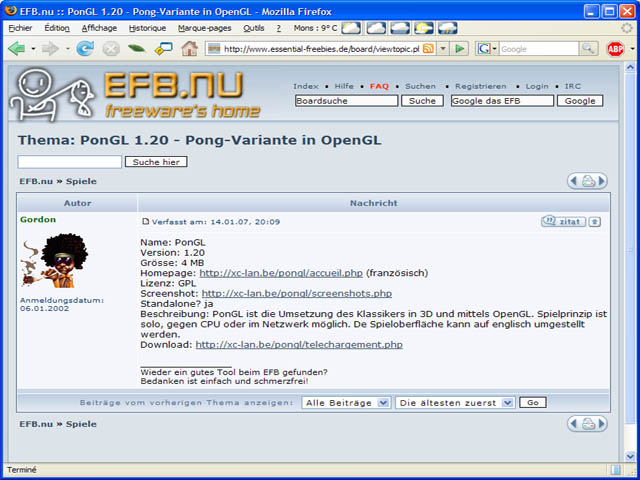Click top next-topic arrow in navigation pill
Viewport: 640px width, 480px height.
point(602,181)
